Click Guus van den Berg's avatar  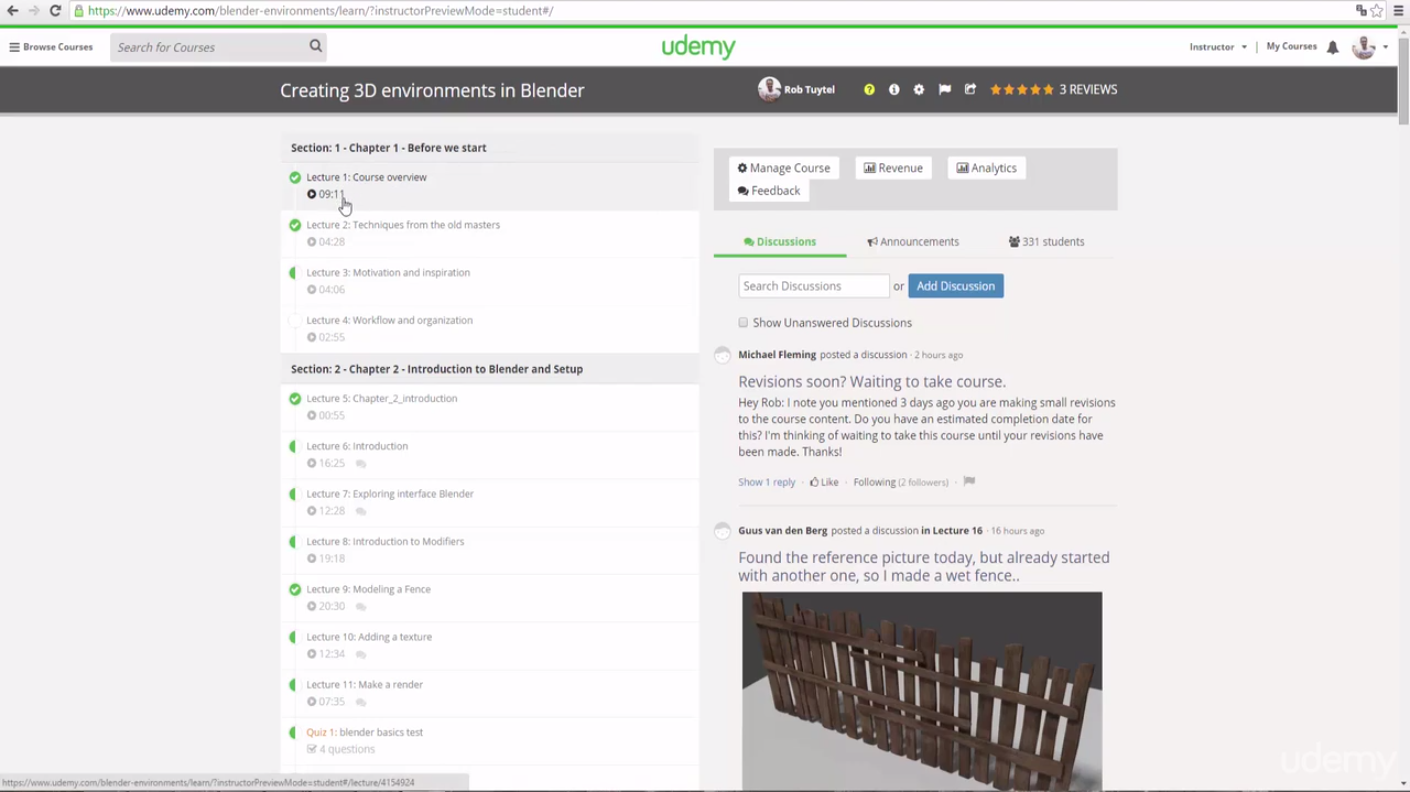722,531
